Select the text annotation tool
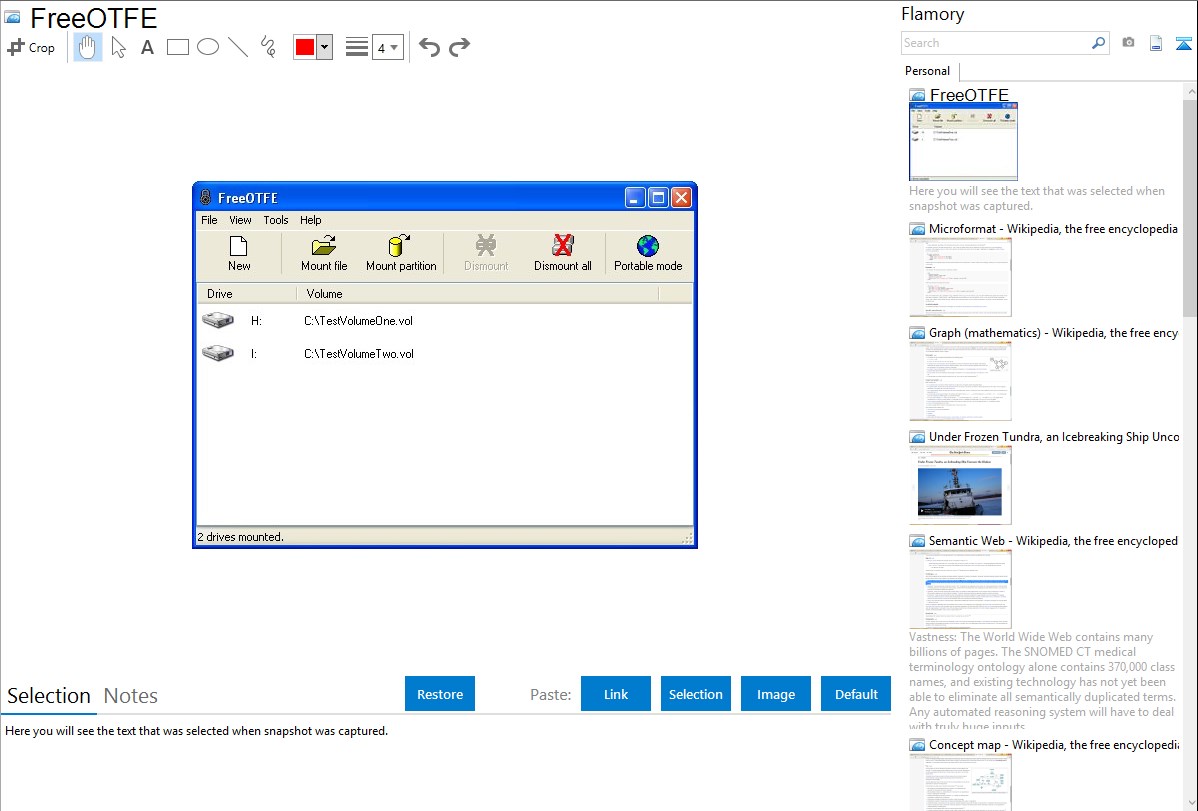 pyautogui.click(x=147, y=47)
